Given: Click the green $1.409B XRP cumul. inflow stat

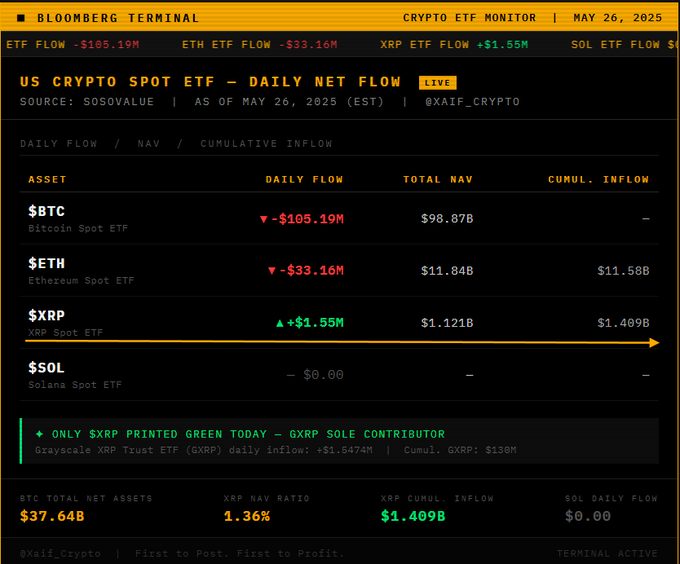Looking at the screenshot, I should (413, 516).
